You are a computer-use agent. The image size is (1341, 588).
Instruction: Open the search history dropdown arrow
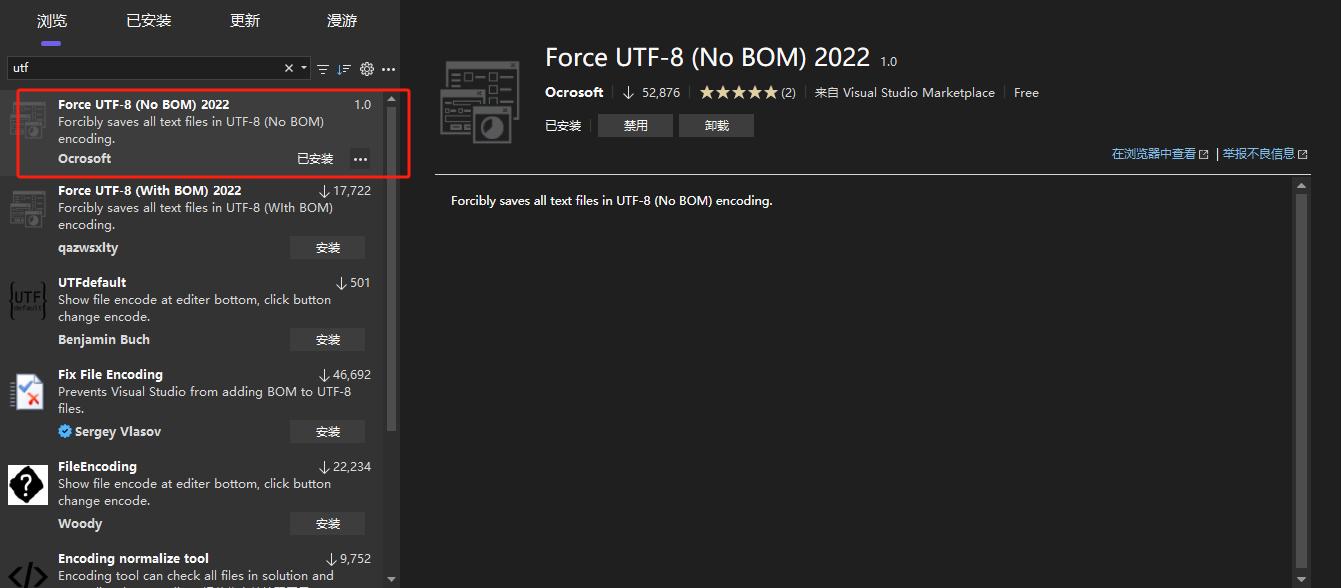point(304,69)
